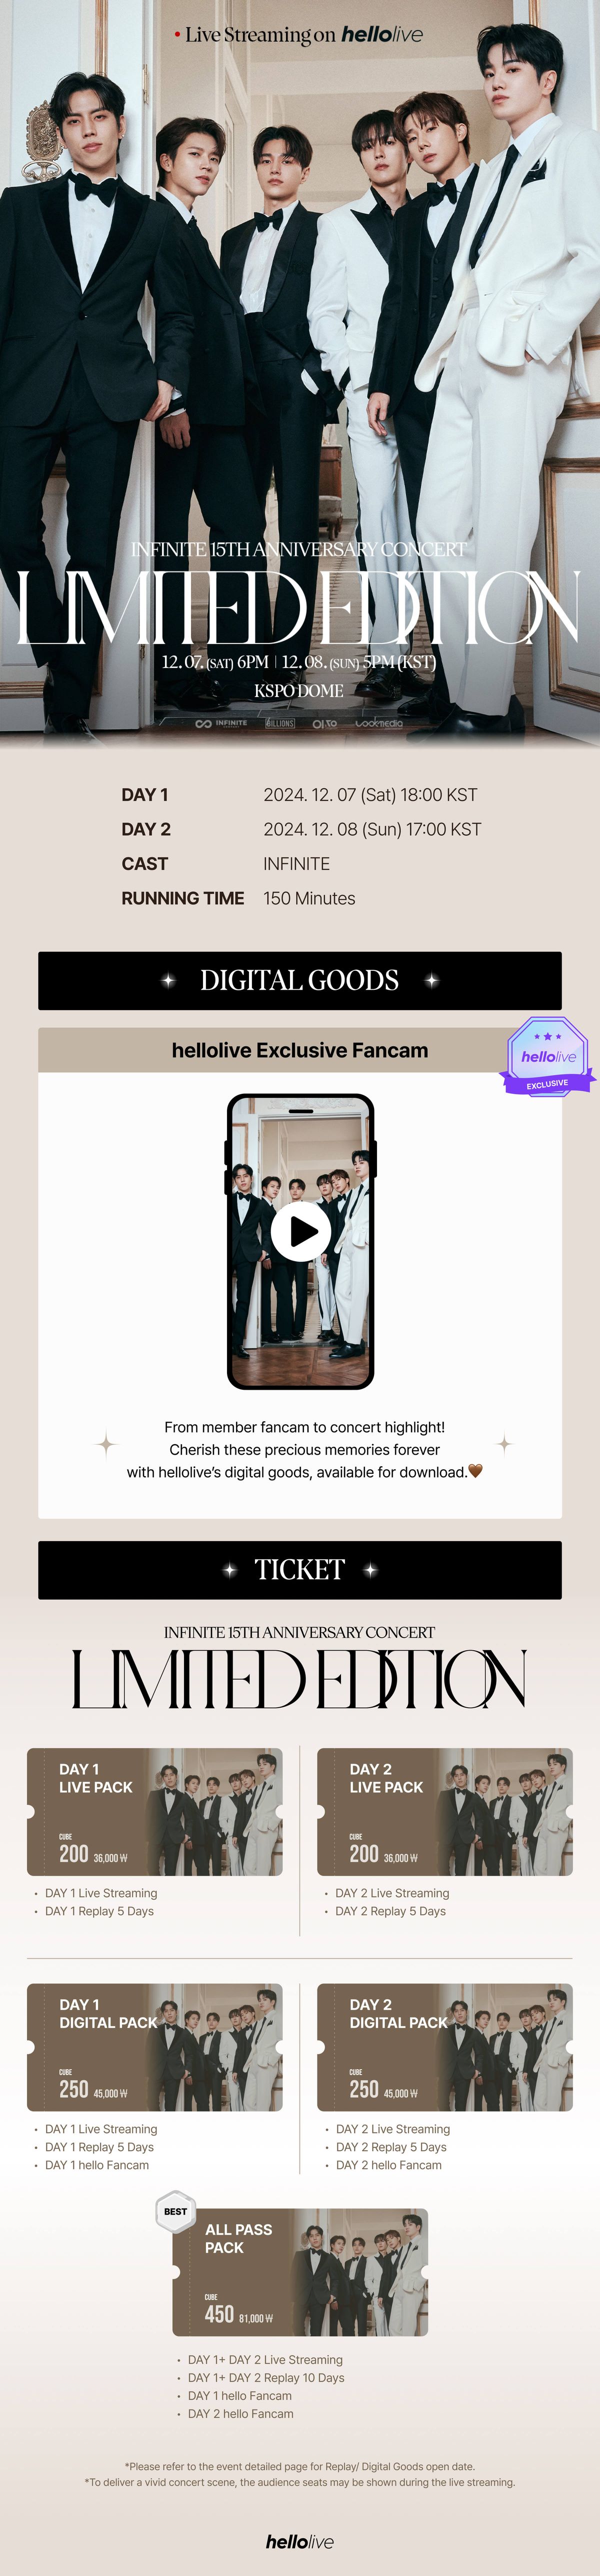
Task: Click the 200 cube price on Day 1 Live Pack
Action: (x=74, y=1854)
